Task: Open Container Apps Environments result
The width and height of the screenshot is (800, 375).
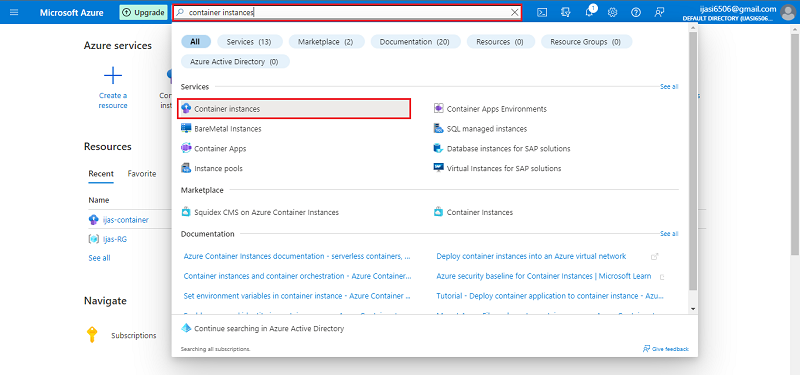Action: (x=496, y=109)
